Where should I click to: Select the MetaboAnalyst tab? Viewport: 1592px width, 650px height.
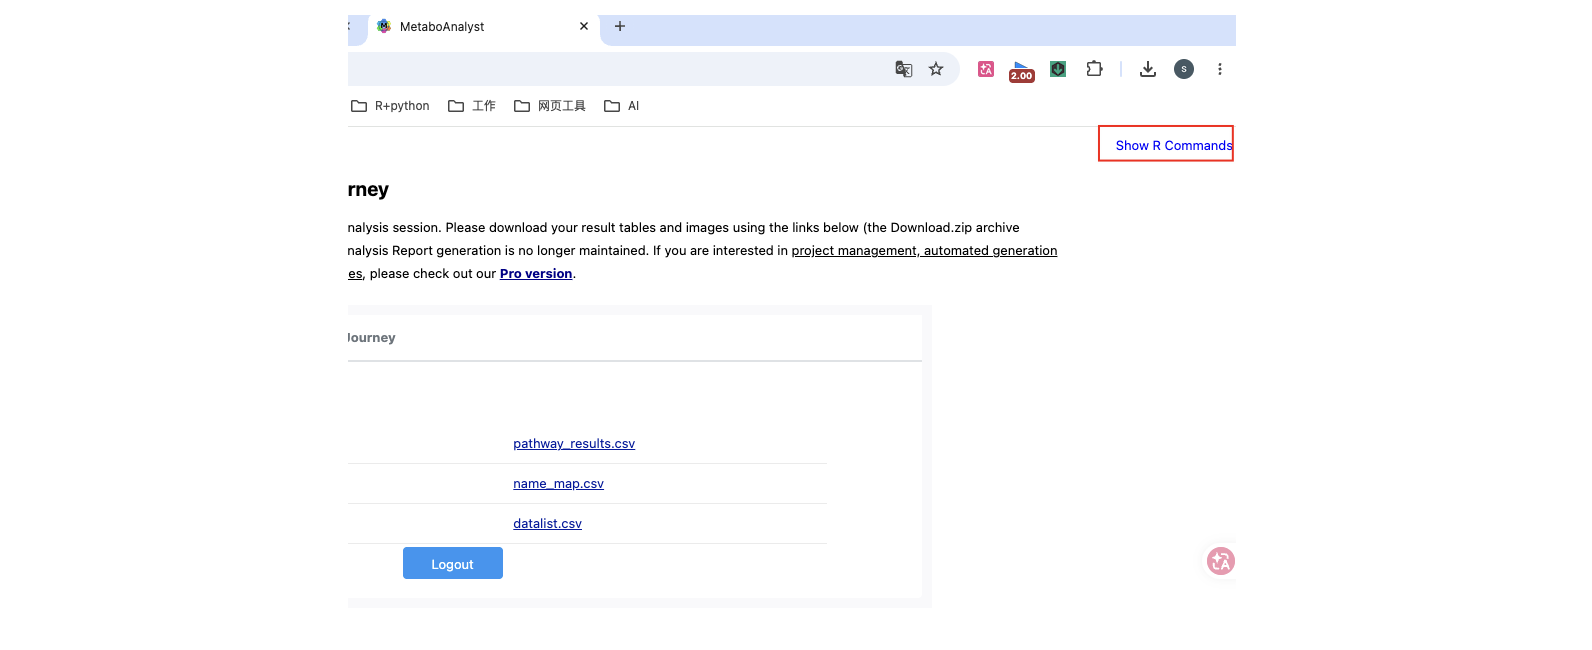click(x=483, y=27)
